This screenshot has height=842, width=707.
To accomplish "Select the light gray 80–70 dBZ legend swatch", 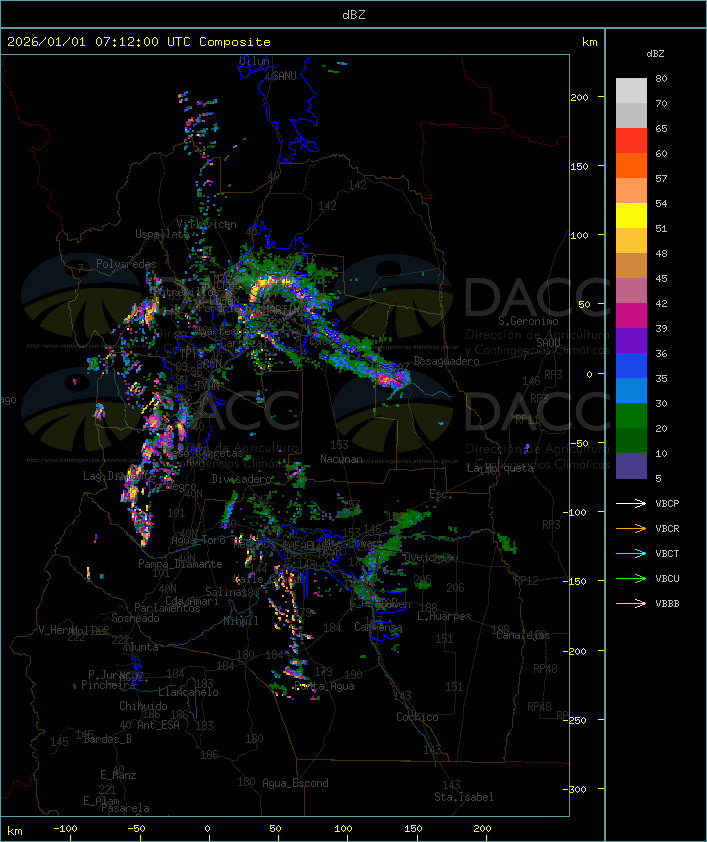I will [631, 91].
